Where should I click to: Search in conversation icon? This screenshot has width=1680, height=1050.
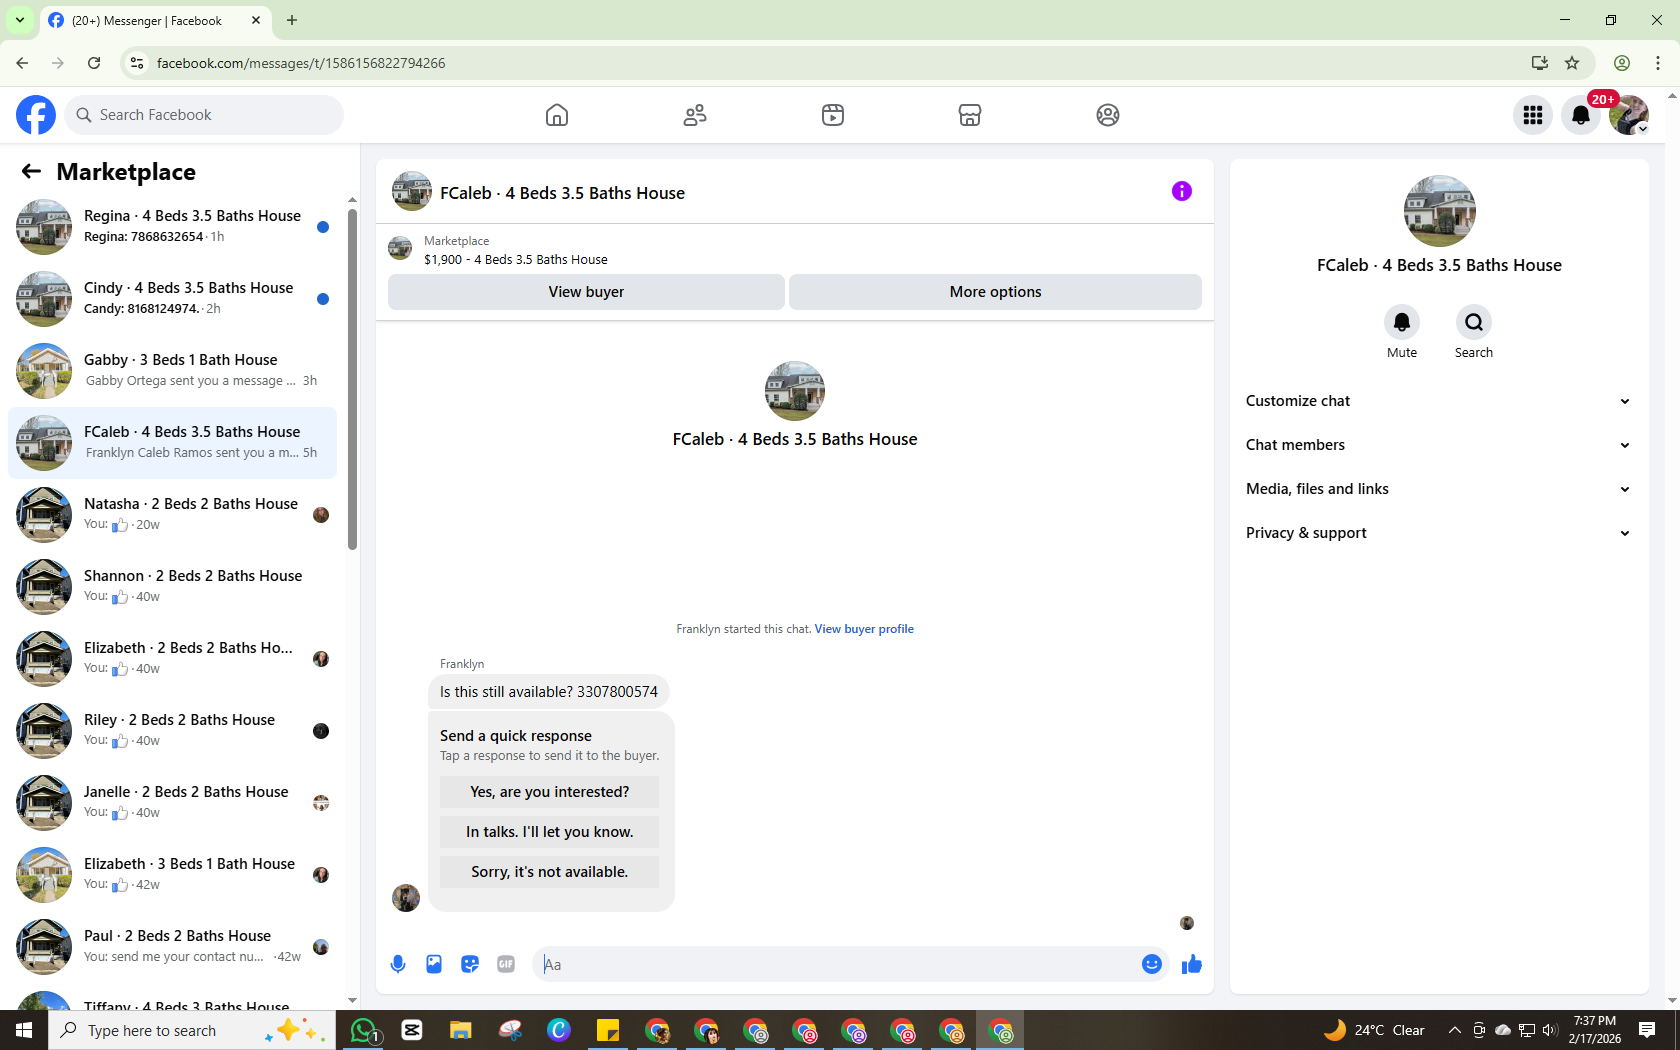coord(1474,322)
